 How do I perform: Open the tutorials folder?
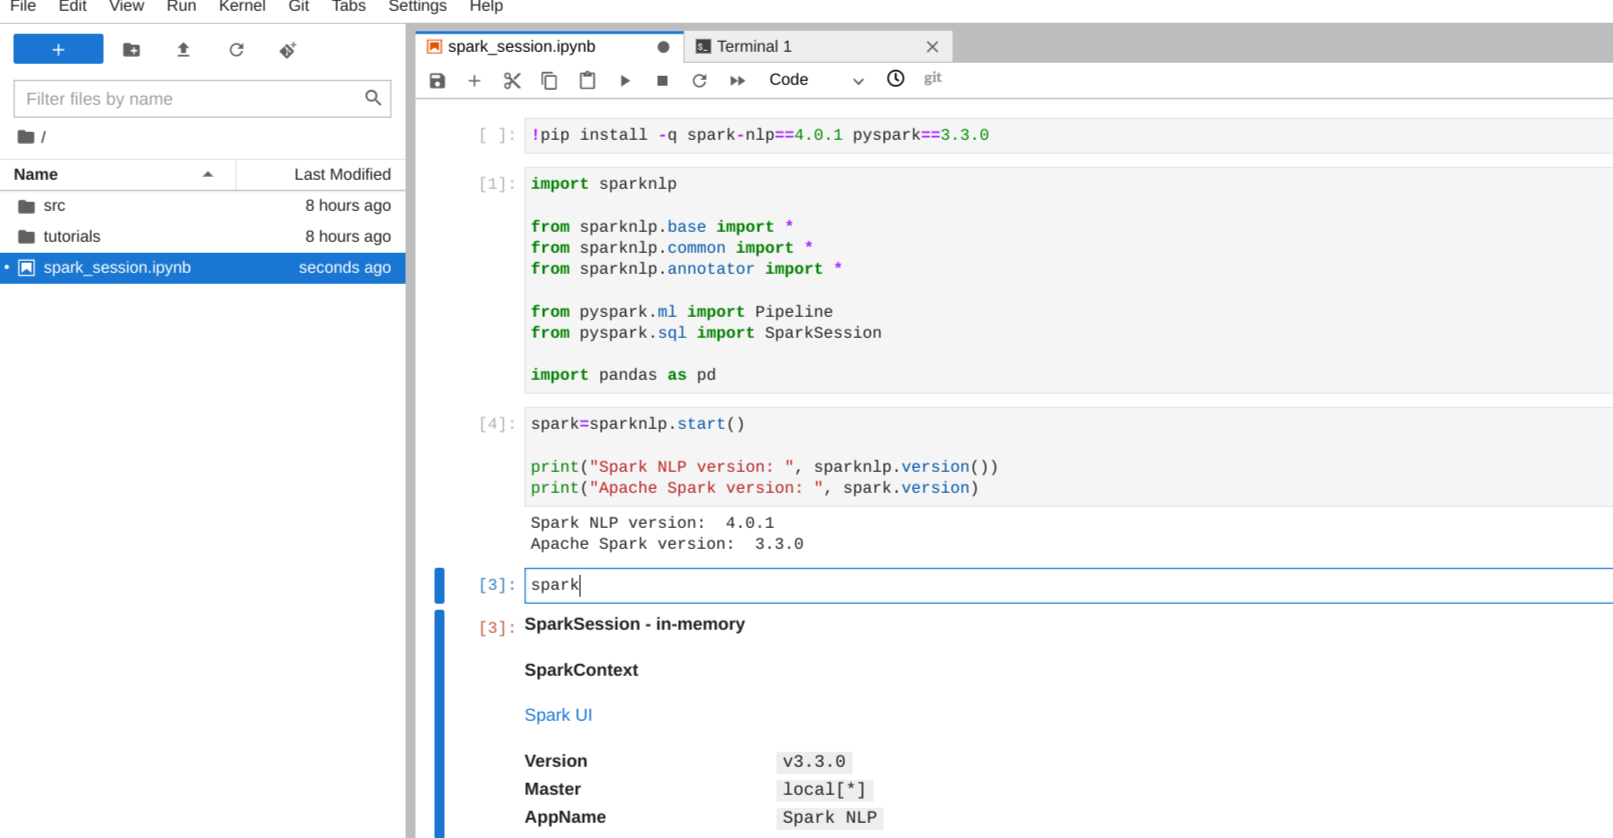[x=72, y=237]
